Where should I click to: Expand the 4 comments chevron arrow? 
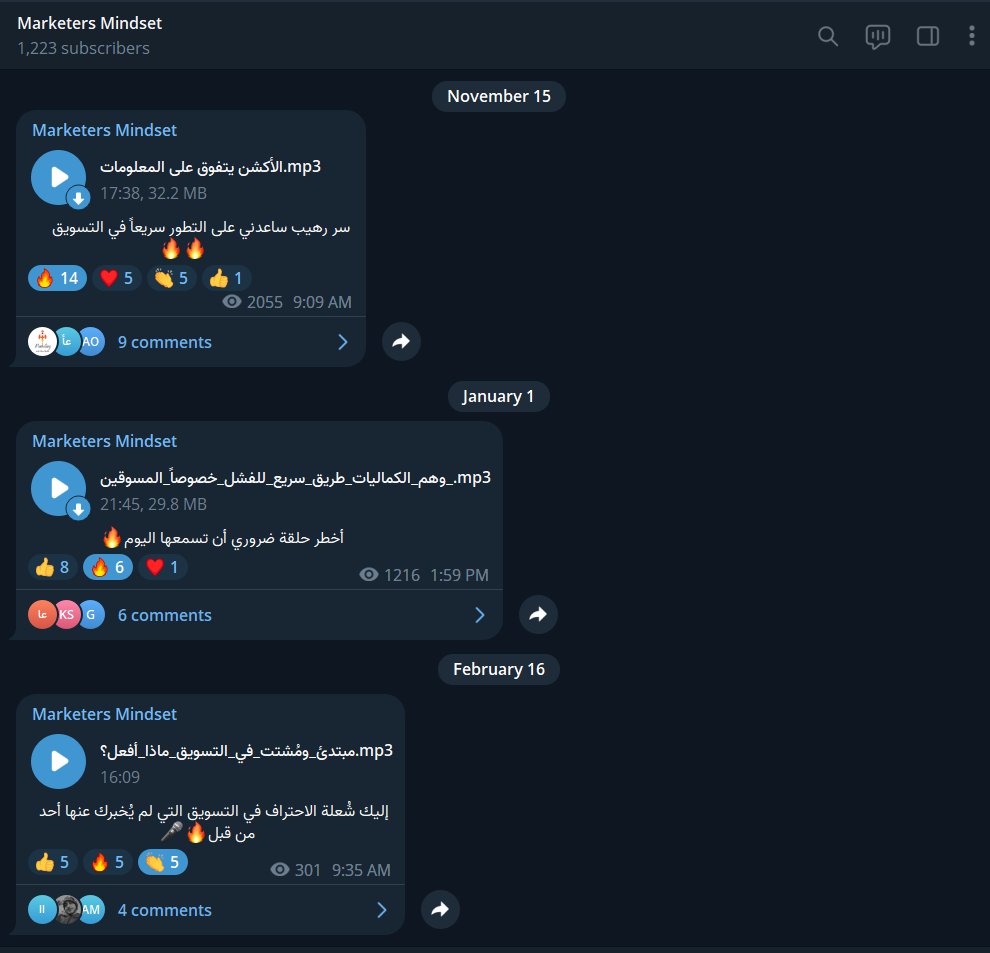[382, 910]
